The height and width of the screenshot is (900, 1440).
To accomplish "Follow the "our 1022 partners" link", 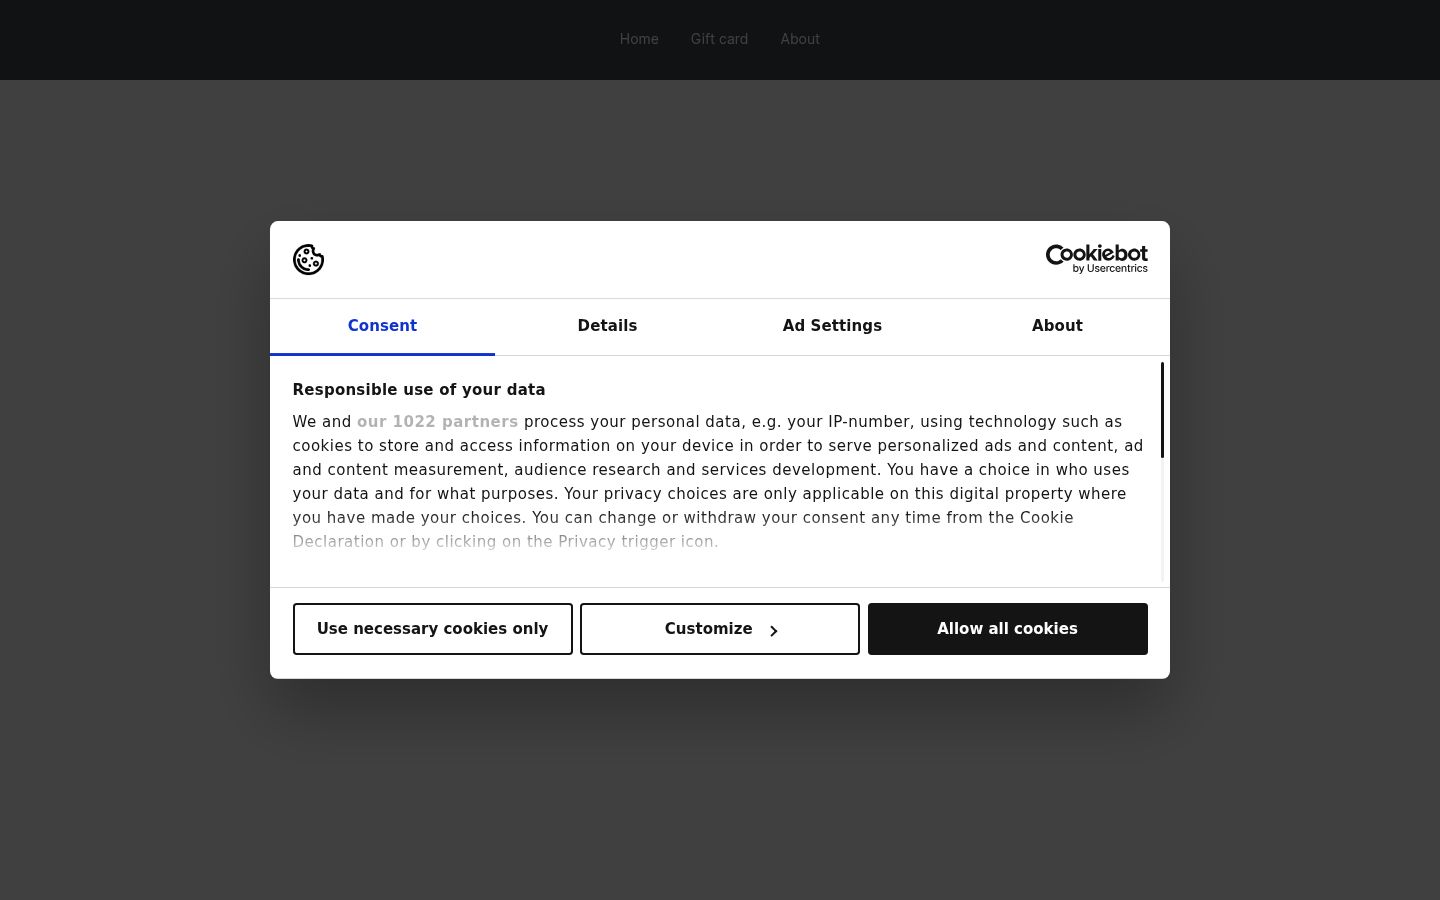I will [x=437, y=422].
